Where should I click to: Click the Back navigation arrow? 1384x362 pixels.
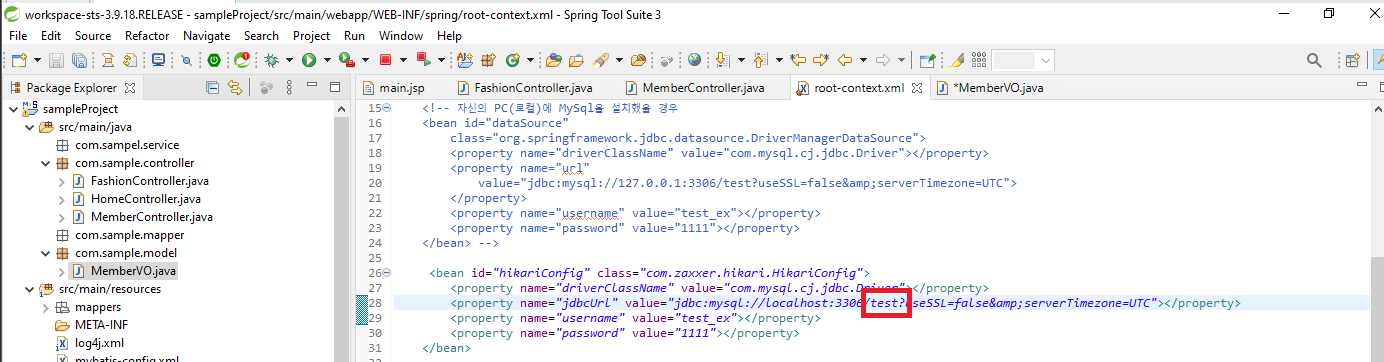[844, 60]
